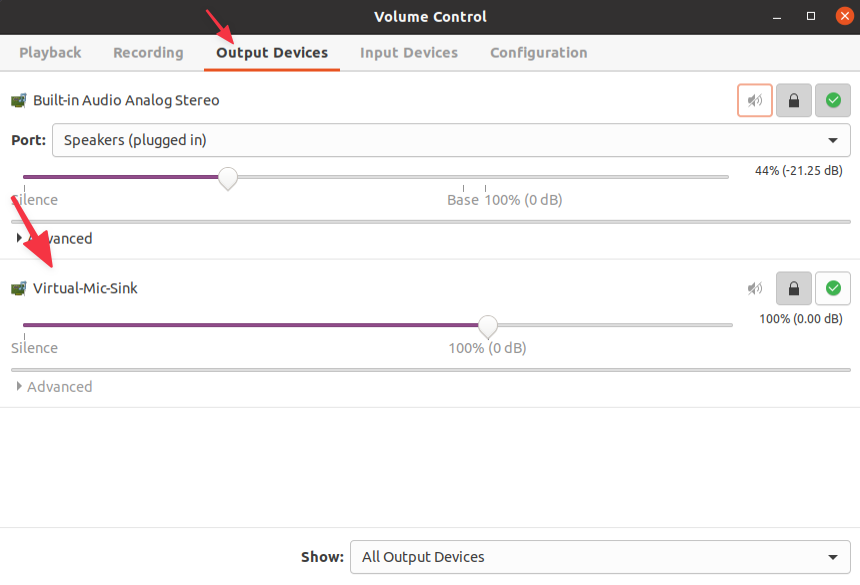The height and width of the screenshot is (585, 860).
Task: Mute the Built-in Audio Analog Stereo output
Action: pos(755,101)
